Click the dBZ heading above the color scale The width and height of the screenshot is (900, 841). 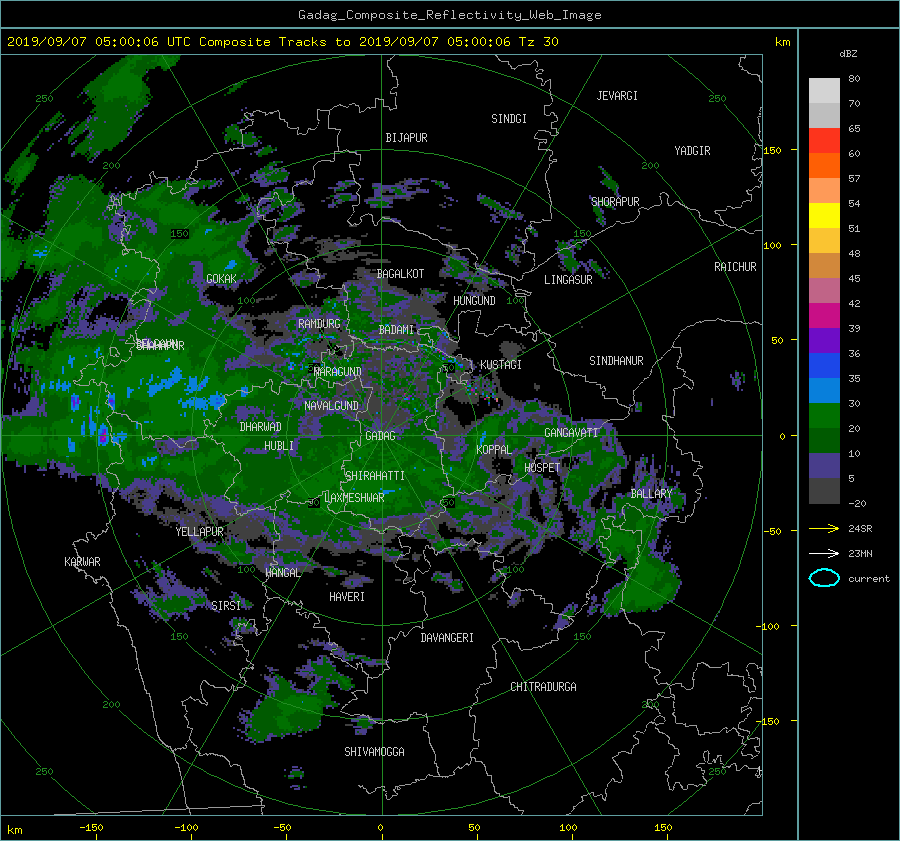pyautogui.click(x=848, y=53)
